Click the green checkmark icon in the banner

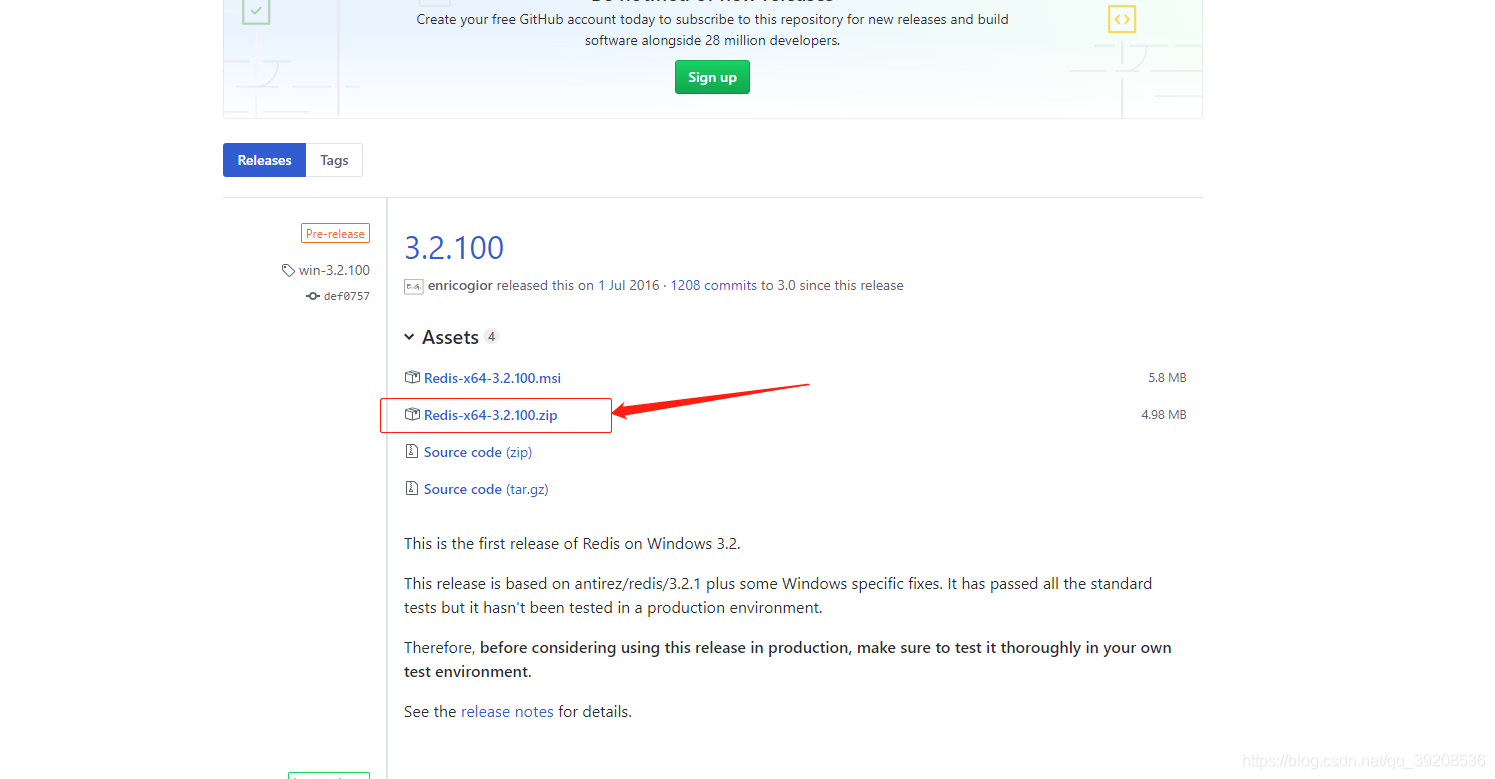256,13
